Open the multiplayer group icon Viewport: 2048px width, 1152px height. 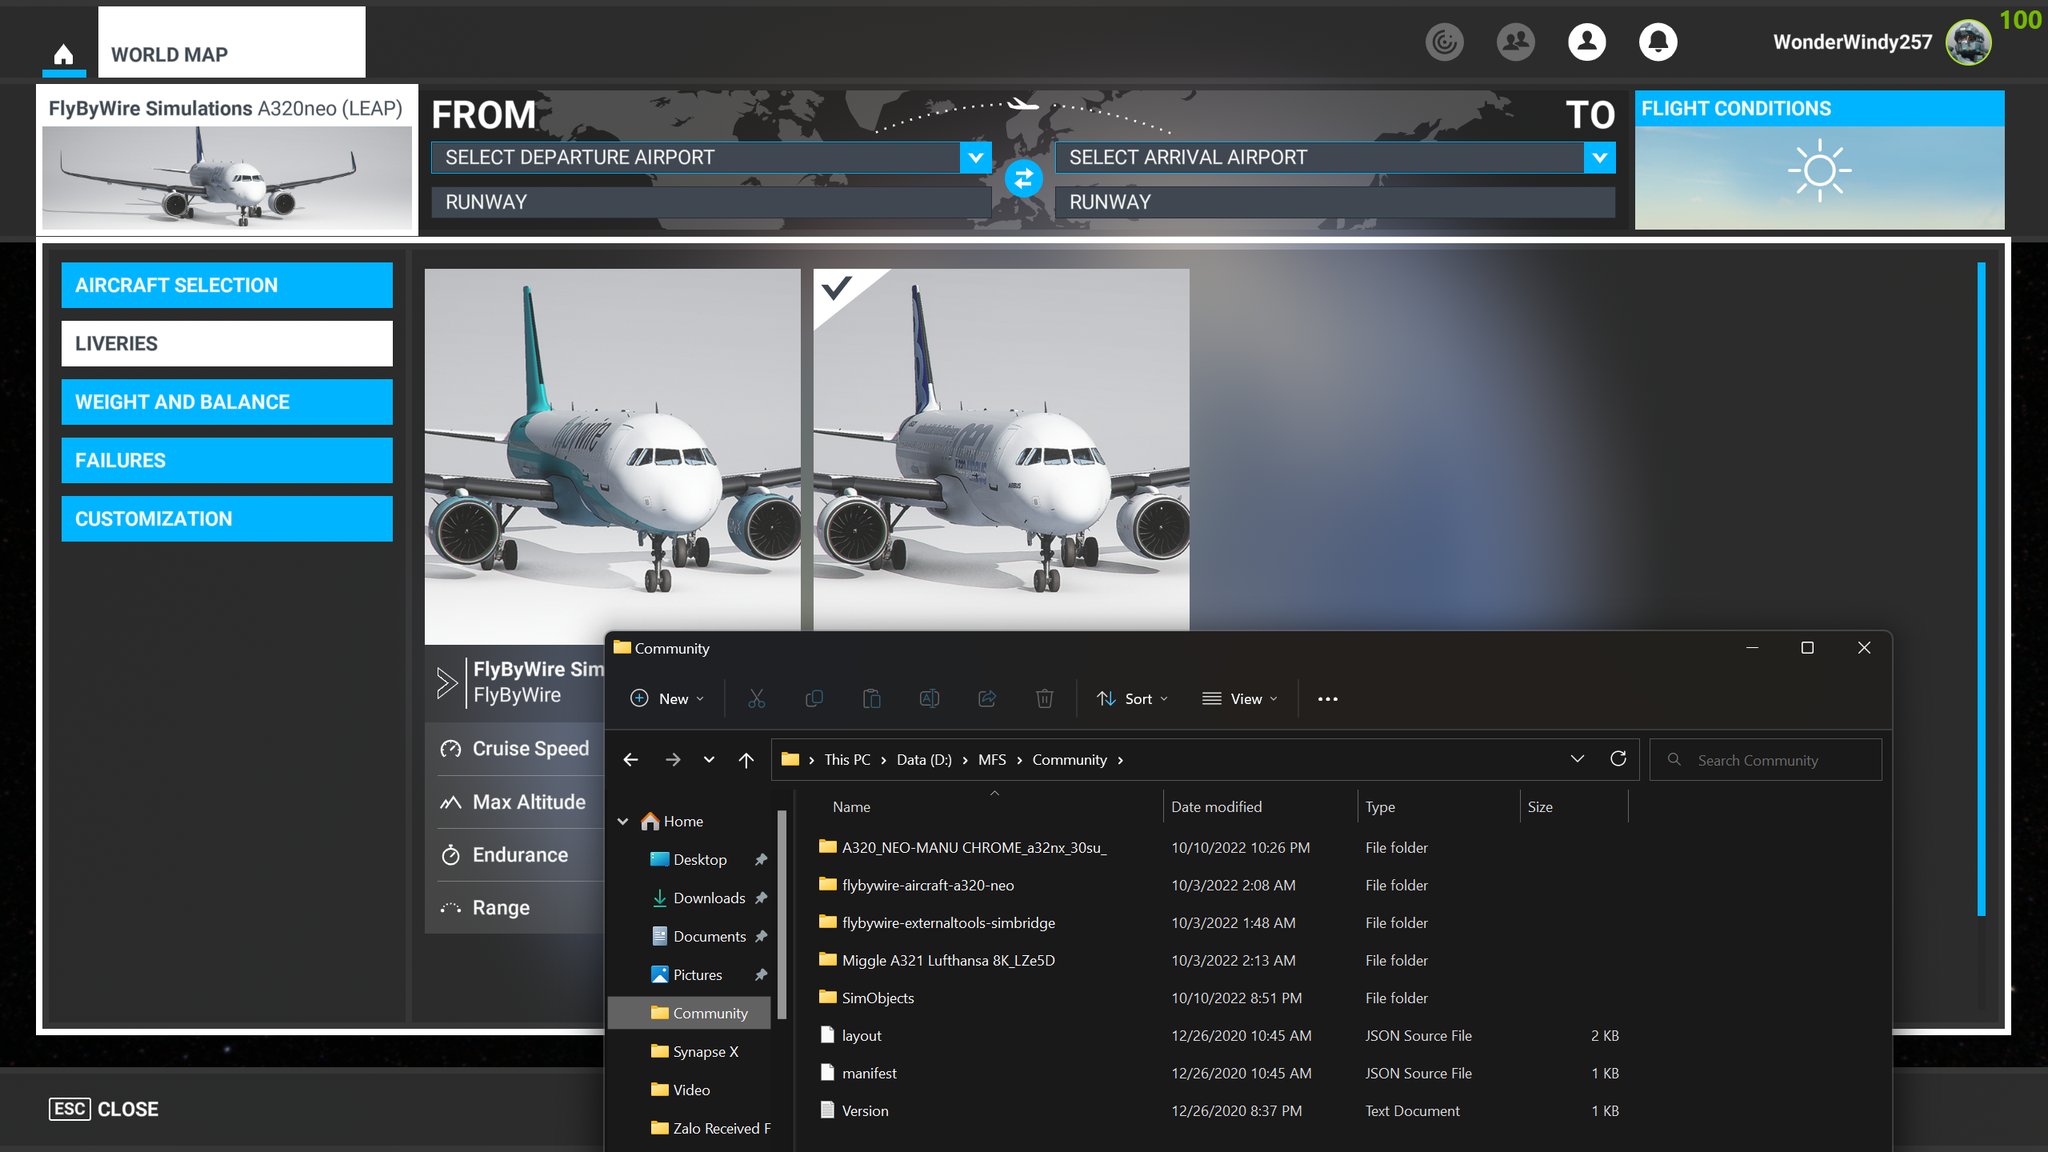tap(1516, 42)
